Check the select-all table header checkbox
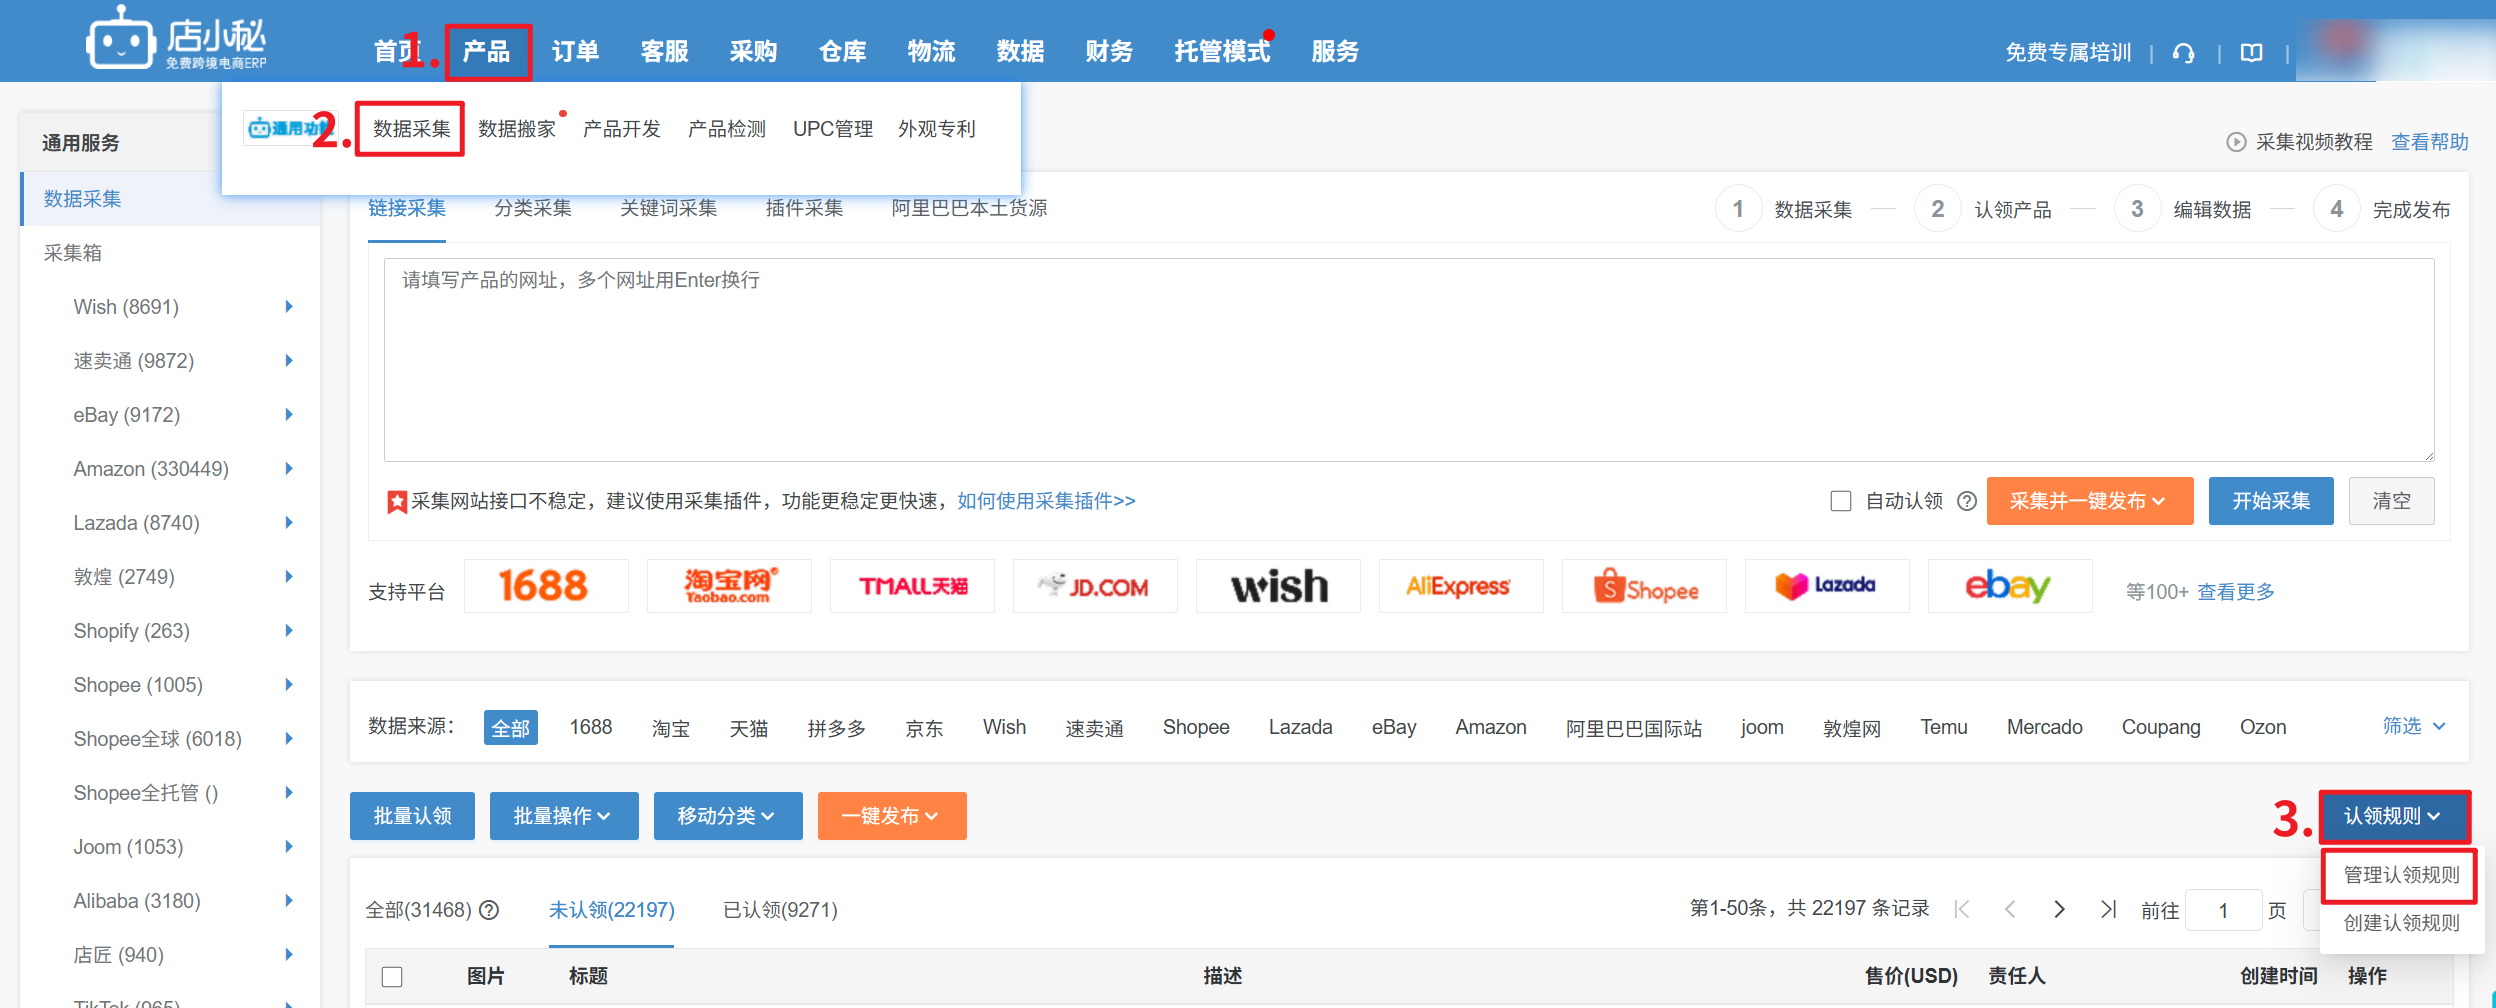The height and width of the screenshot is (1008, 2496). coord(392,976)
